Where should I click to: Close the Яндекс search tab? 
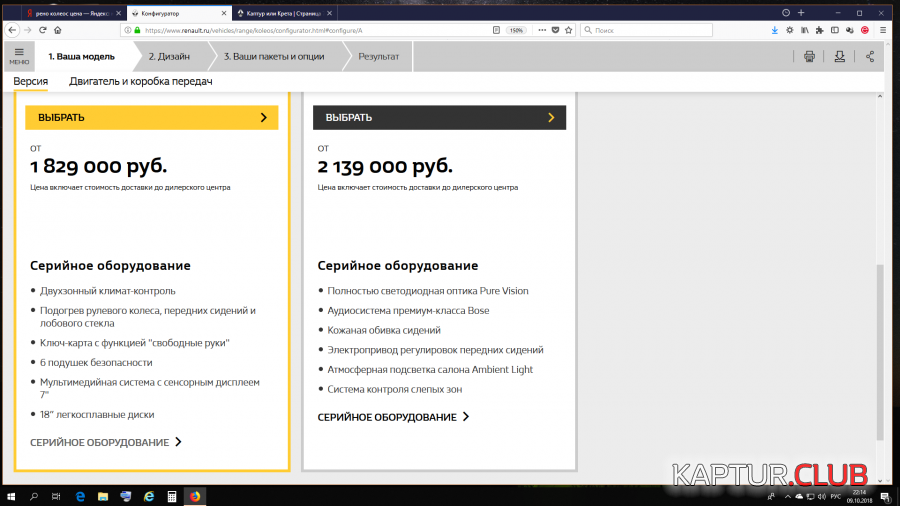point(118,13)
